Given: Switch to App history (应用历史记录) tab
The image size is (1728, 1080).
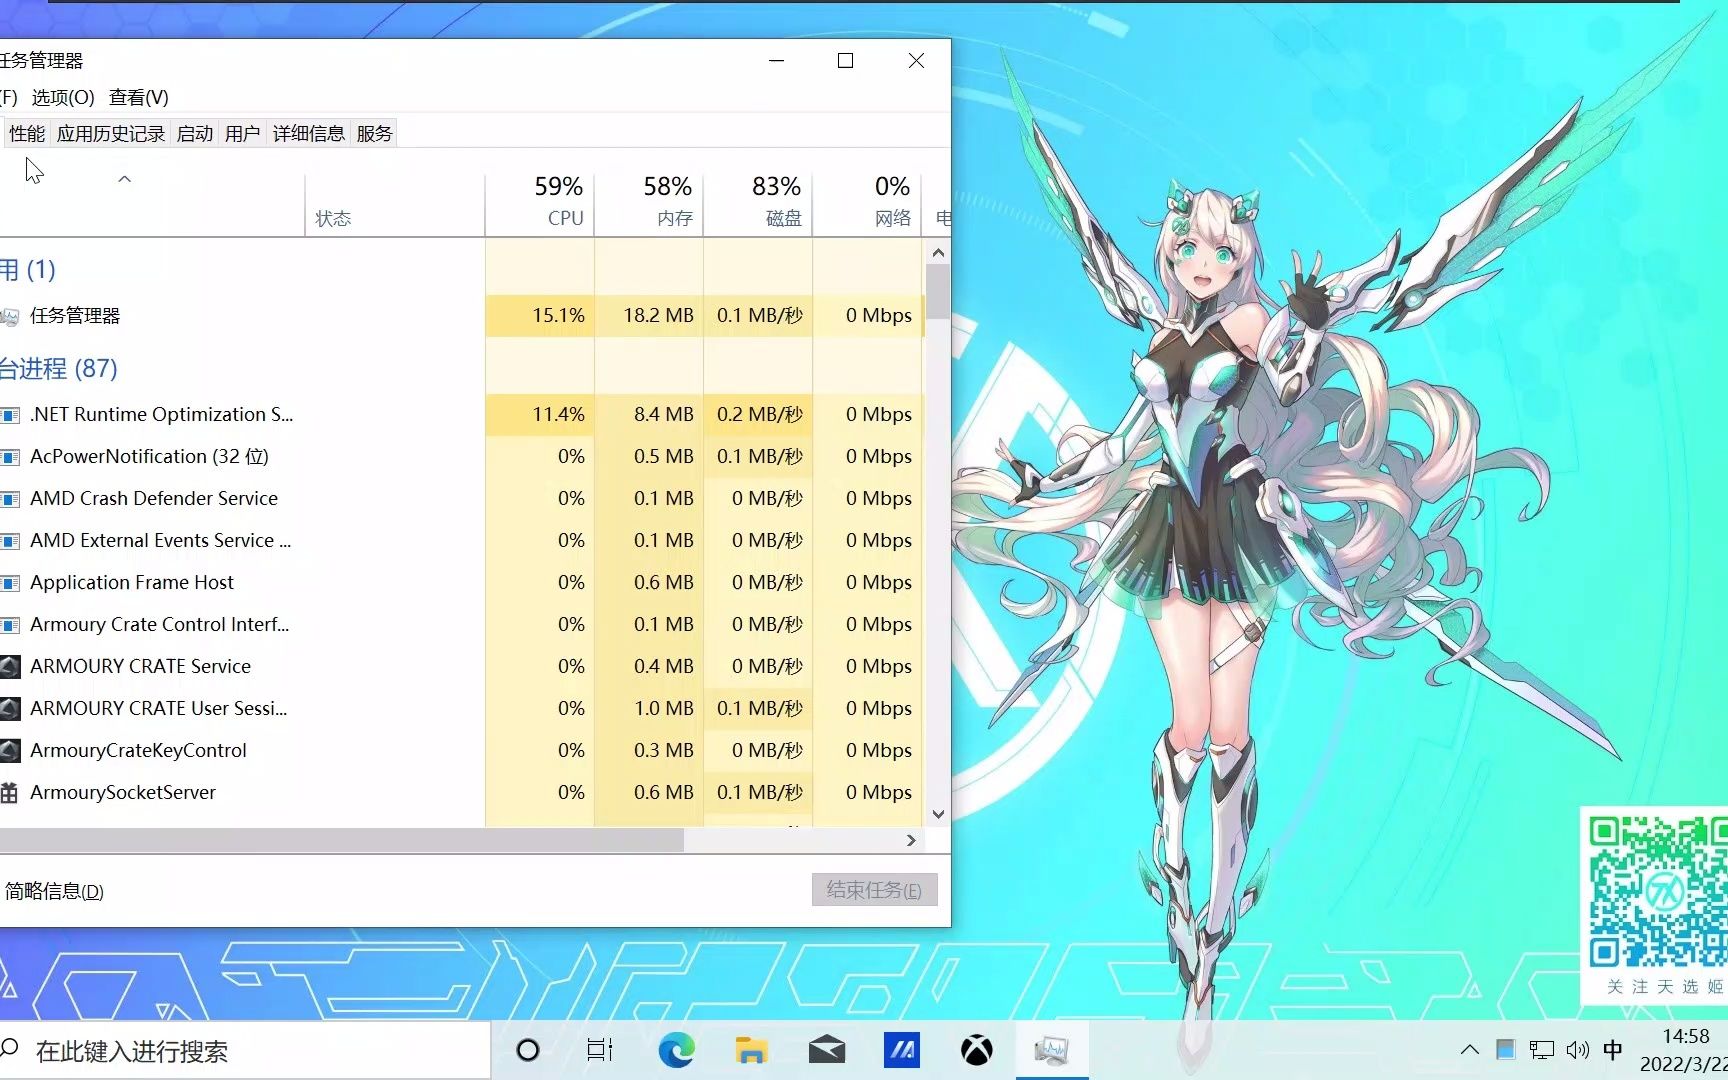Looking at the screenshot, I should coord(111,134).
